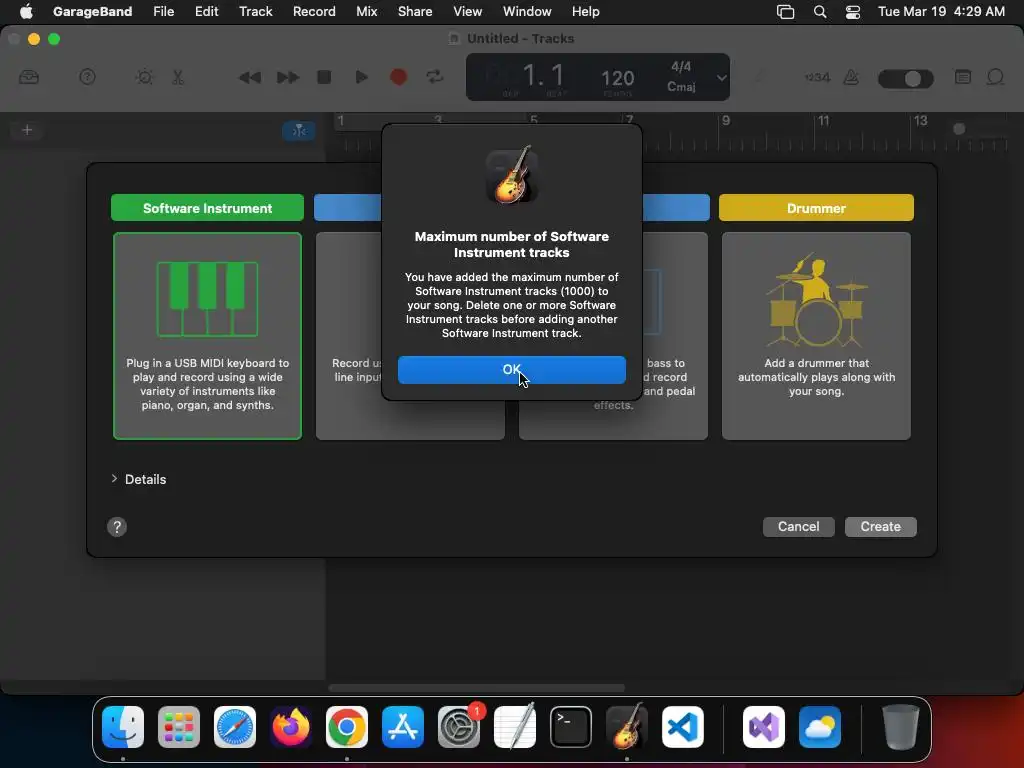Click the GarageBand guitar Dock icon

tap(627, 727)
